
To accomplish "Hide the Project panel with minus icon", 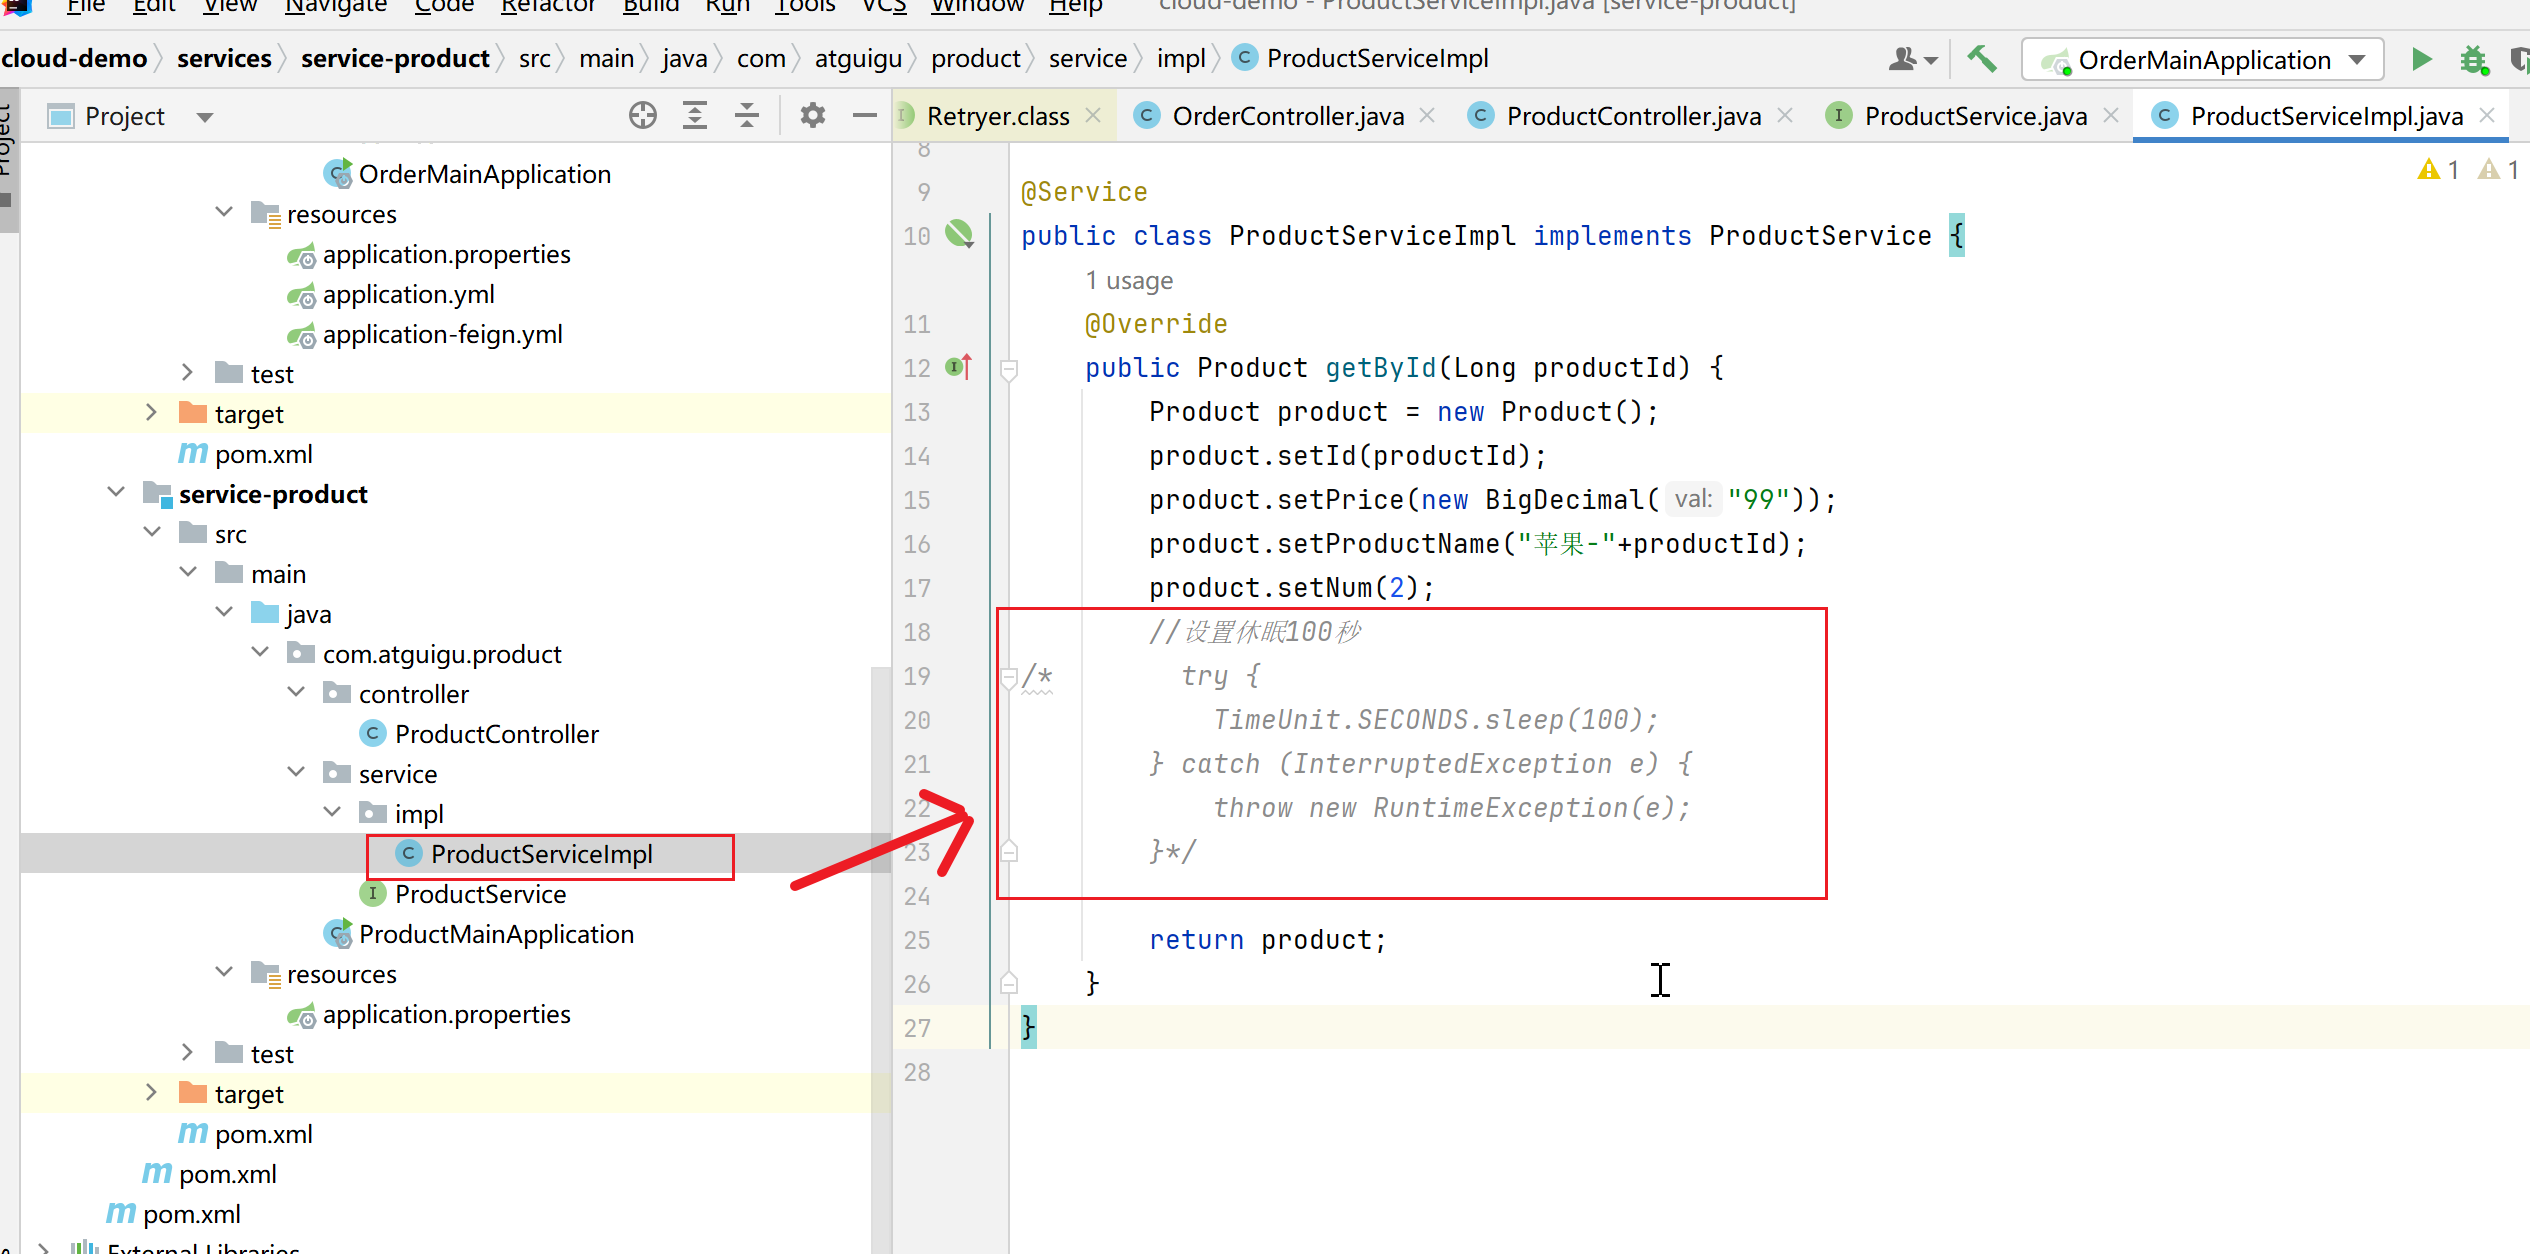I will coord(865,116).
